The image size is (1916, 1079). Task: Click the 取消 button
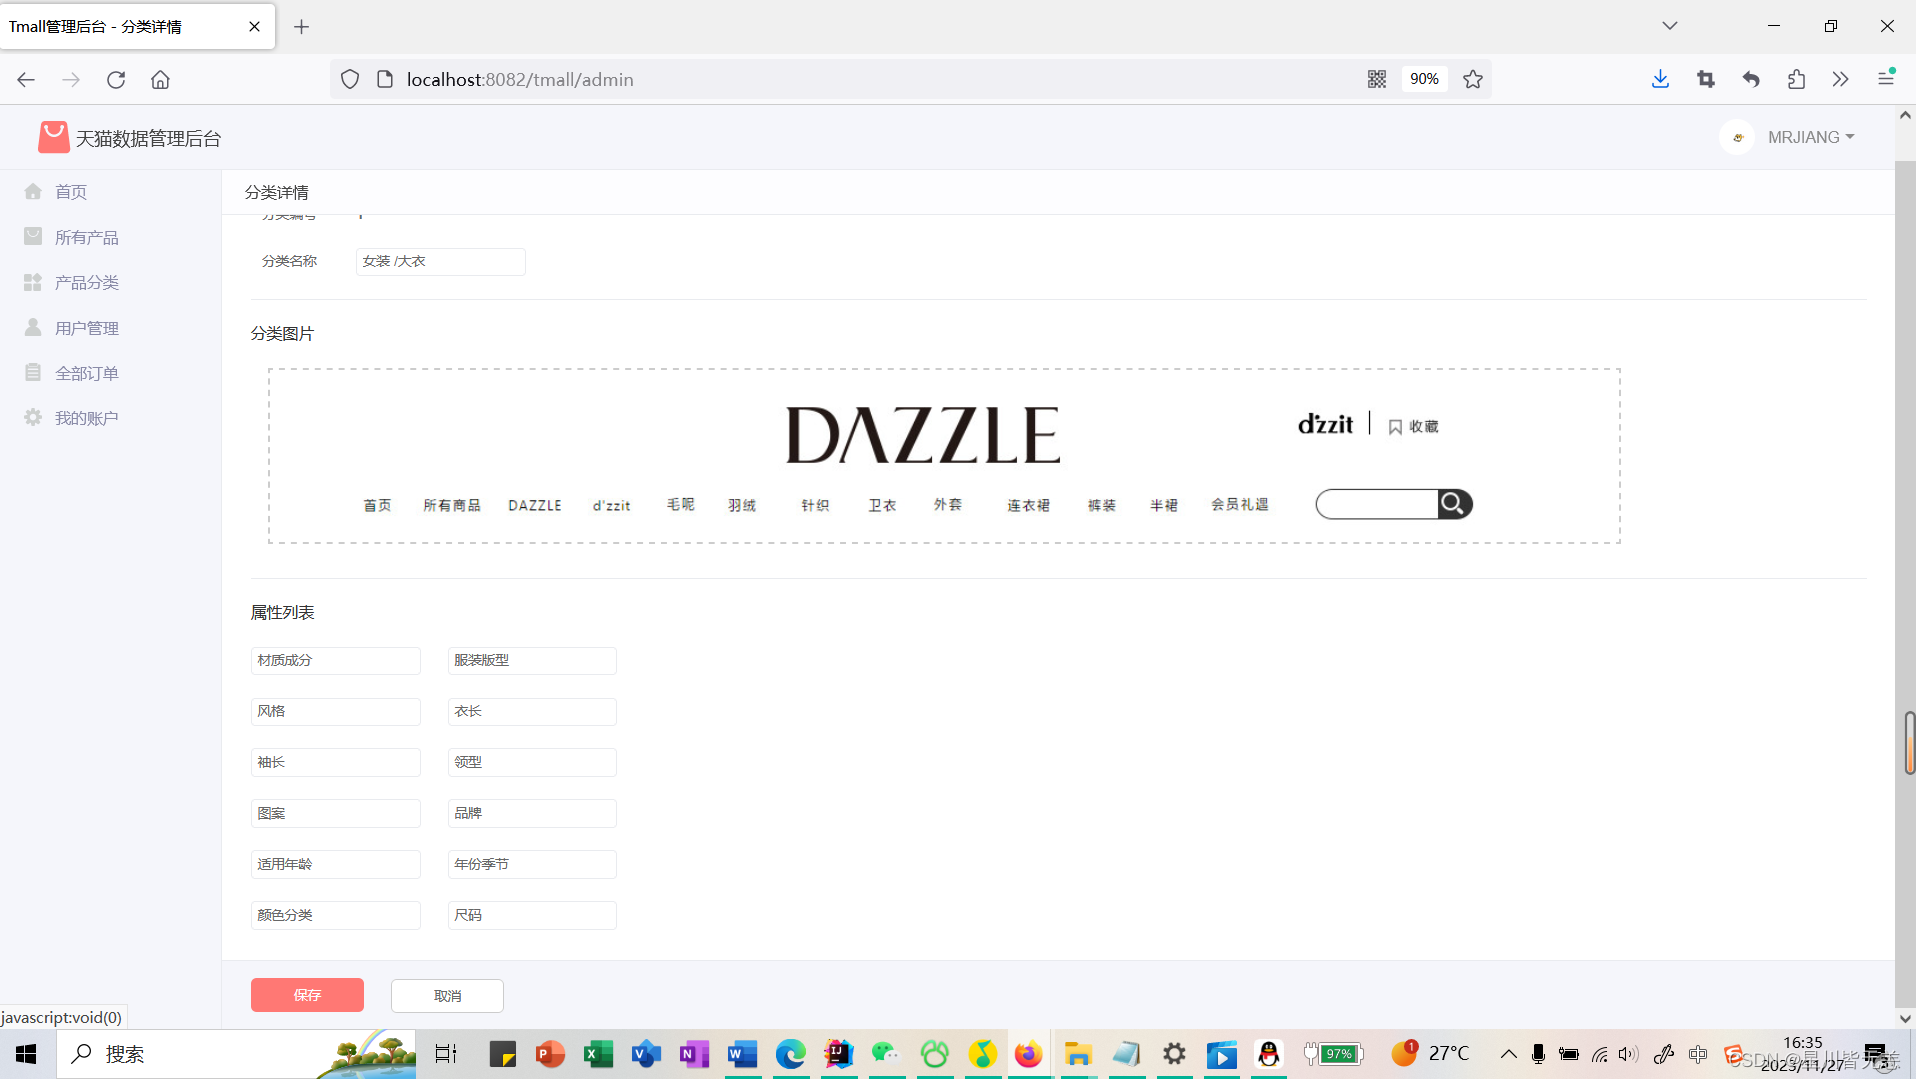[447, 995]
